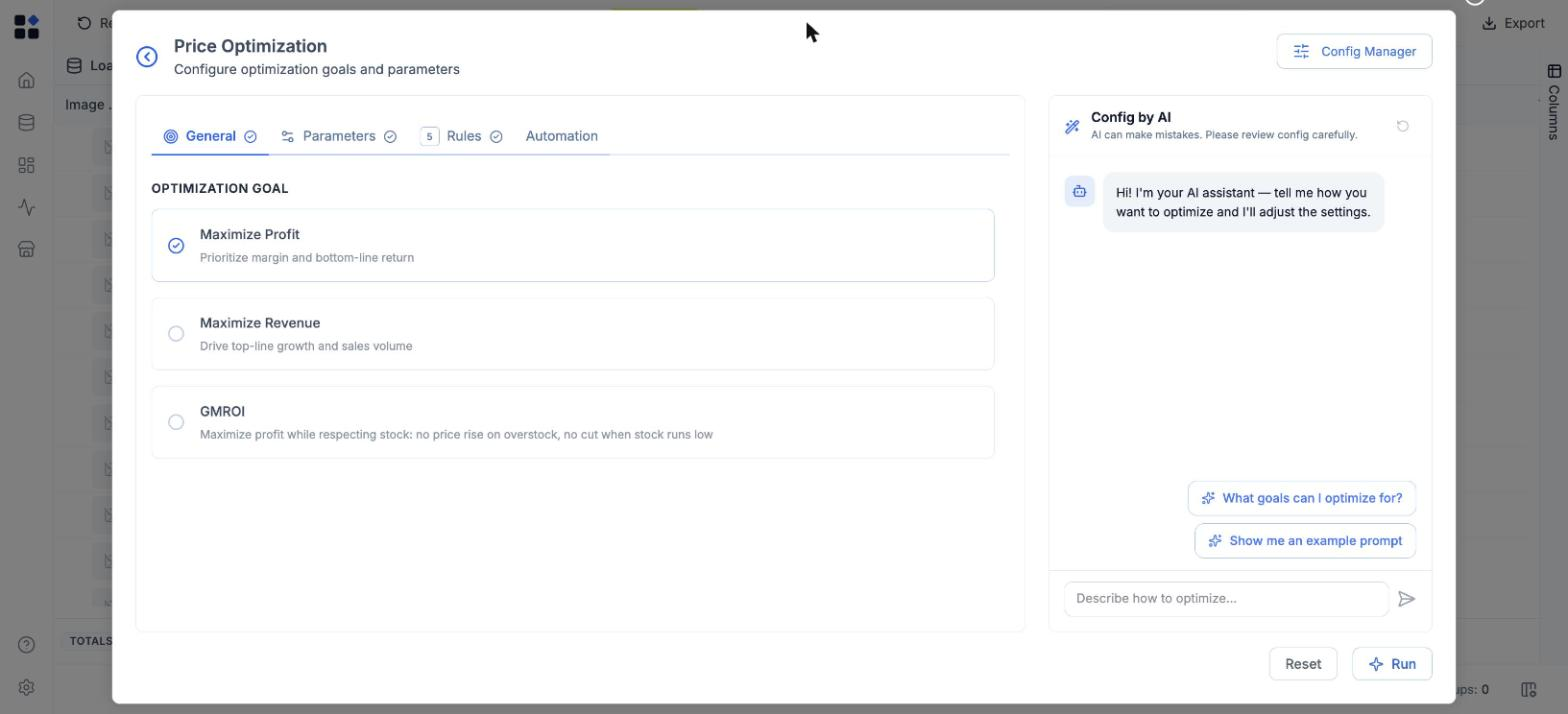Click the Rules tab checkmark icon
This screenshot has height=714, width=1568.
click(x=496, y=136)
